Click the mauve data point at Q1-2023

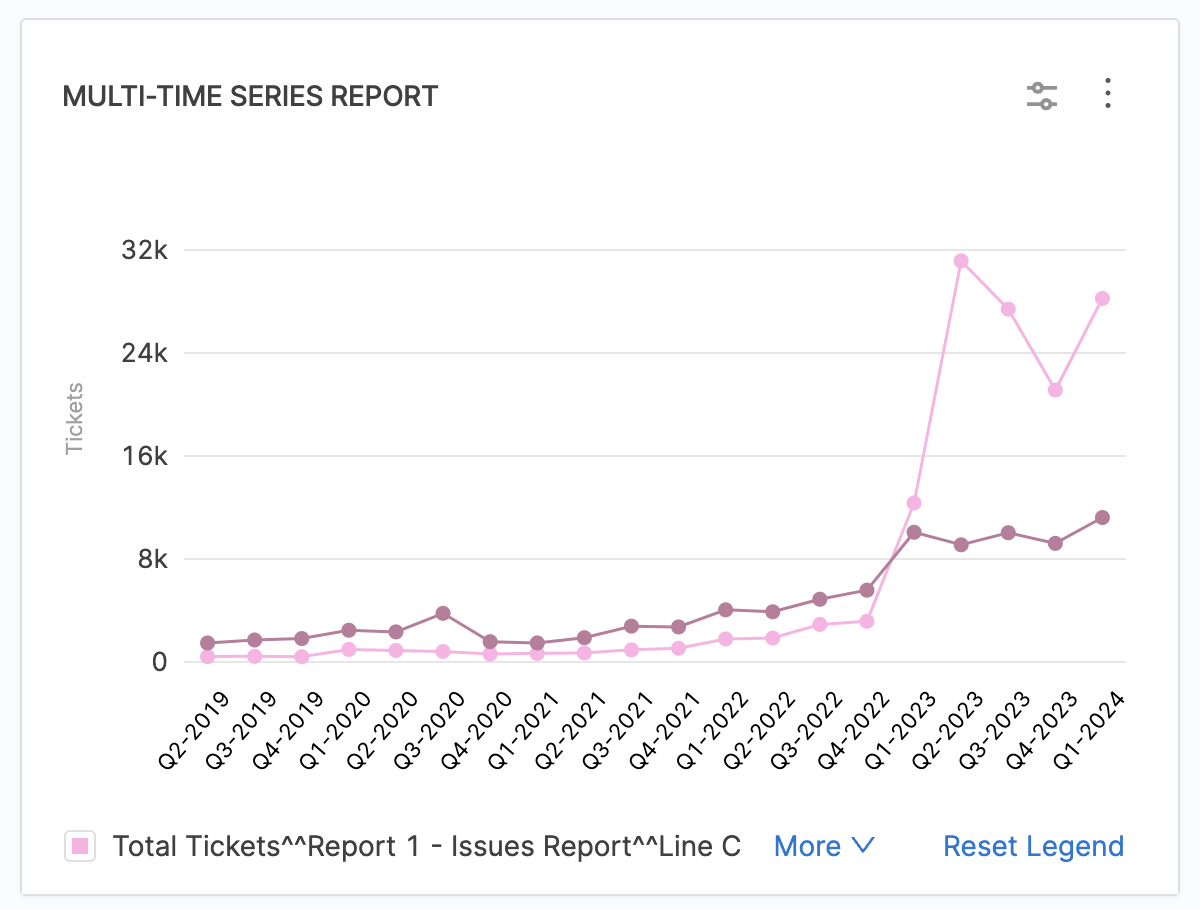[x=914, y=532]
